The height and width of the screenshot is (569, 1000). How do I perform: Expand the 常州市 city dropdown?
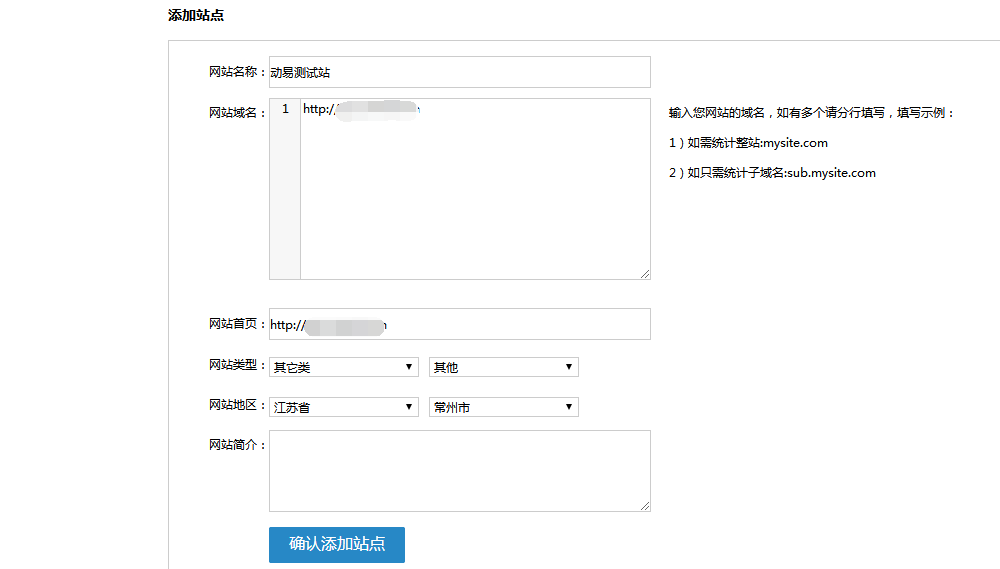click(x=503, y=407)
